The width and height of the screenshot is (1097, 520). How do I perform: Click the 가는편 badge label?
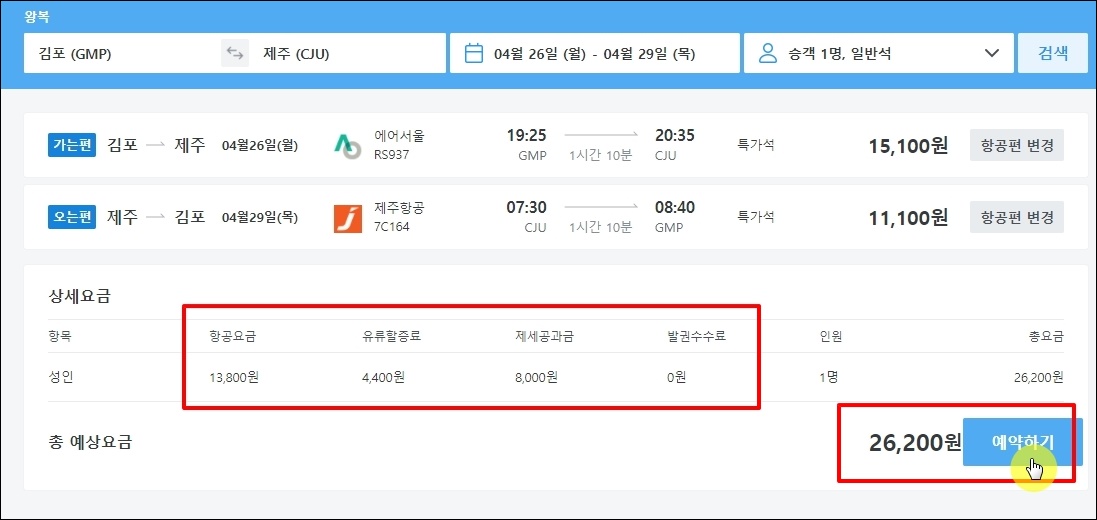point(72,146)
